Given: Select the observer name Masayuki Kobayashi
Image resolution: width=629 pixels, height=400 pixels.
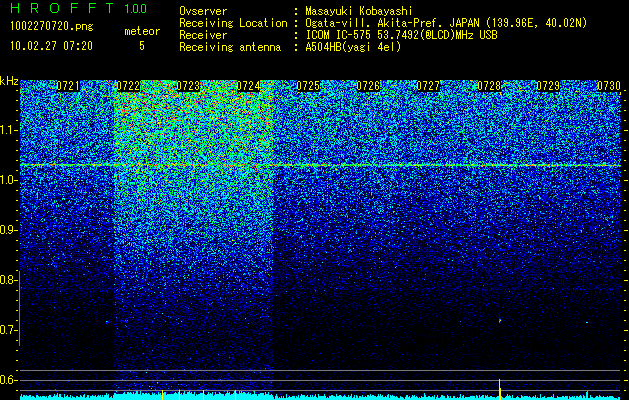Looking at the screenshot, I should (x=359, y=11).
